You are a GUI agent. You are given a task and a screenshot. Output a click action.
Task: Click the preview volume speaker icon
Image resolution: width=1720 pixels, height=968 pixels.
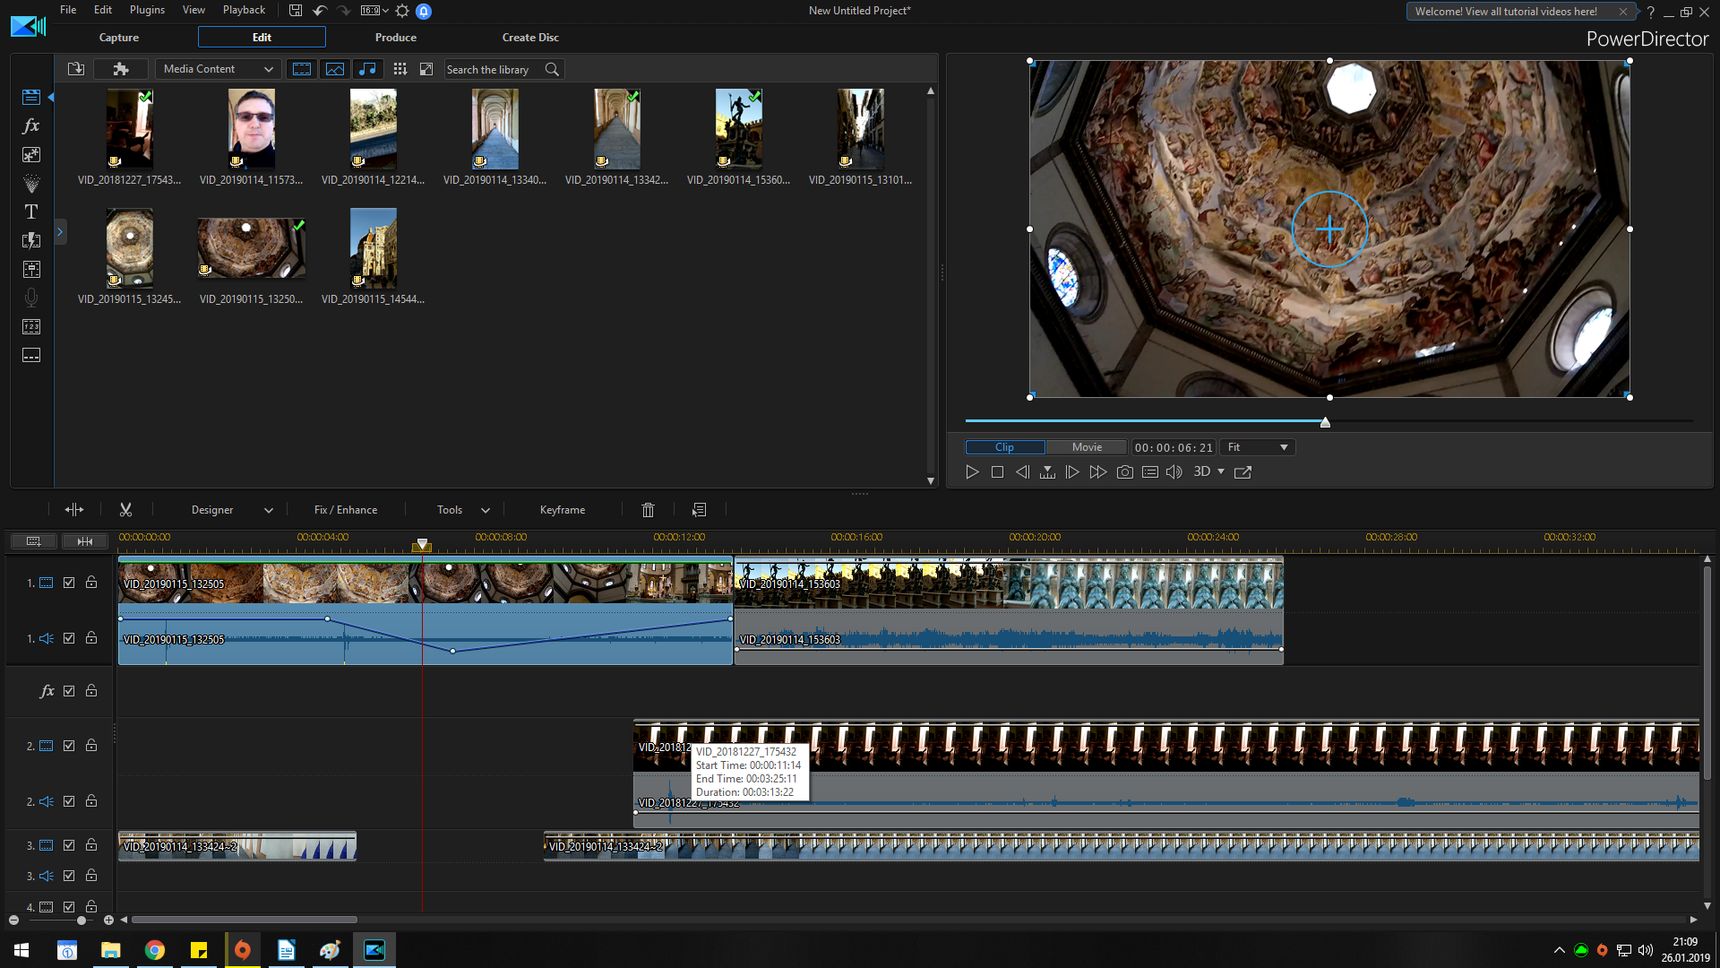click(x=1174, y=472)
